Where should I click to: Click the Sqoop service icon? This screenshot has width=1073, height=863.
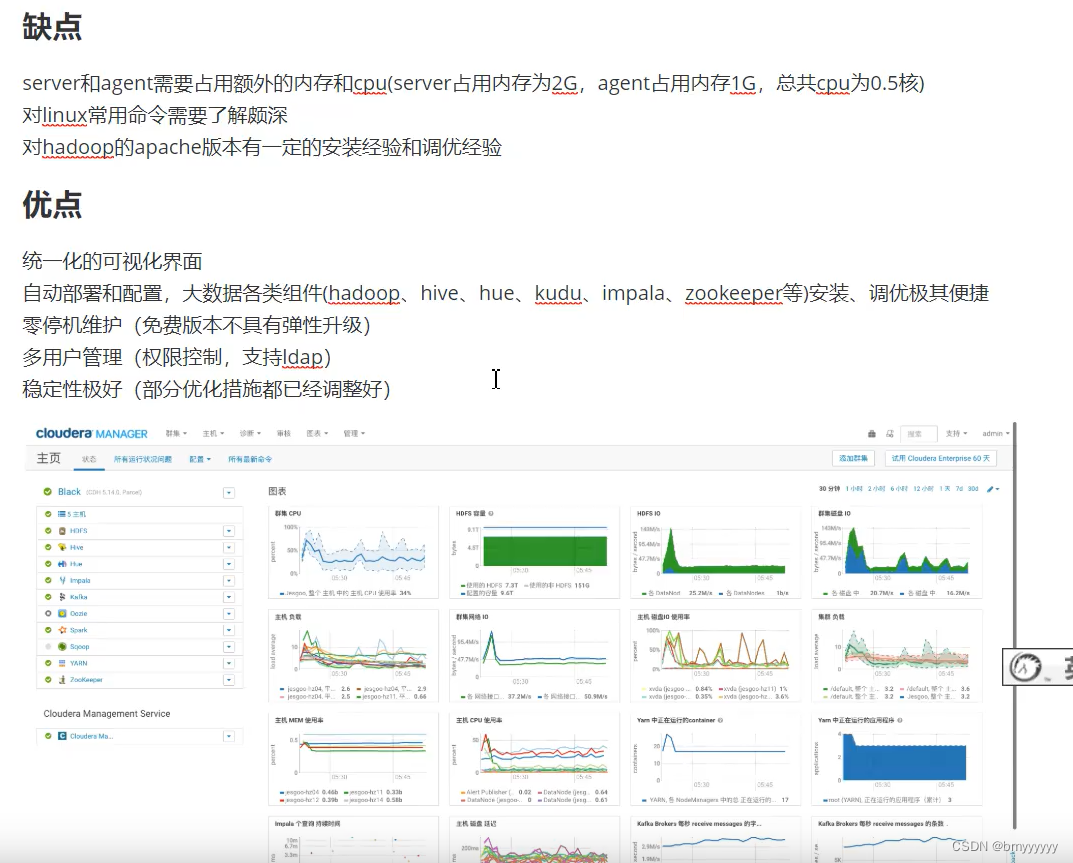click(62, 647)
